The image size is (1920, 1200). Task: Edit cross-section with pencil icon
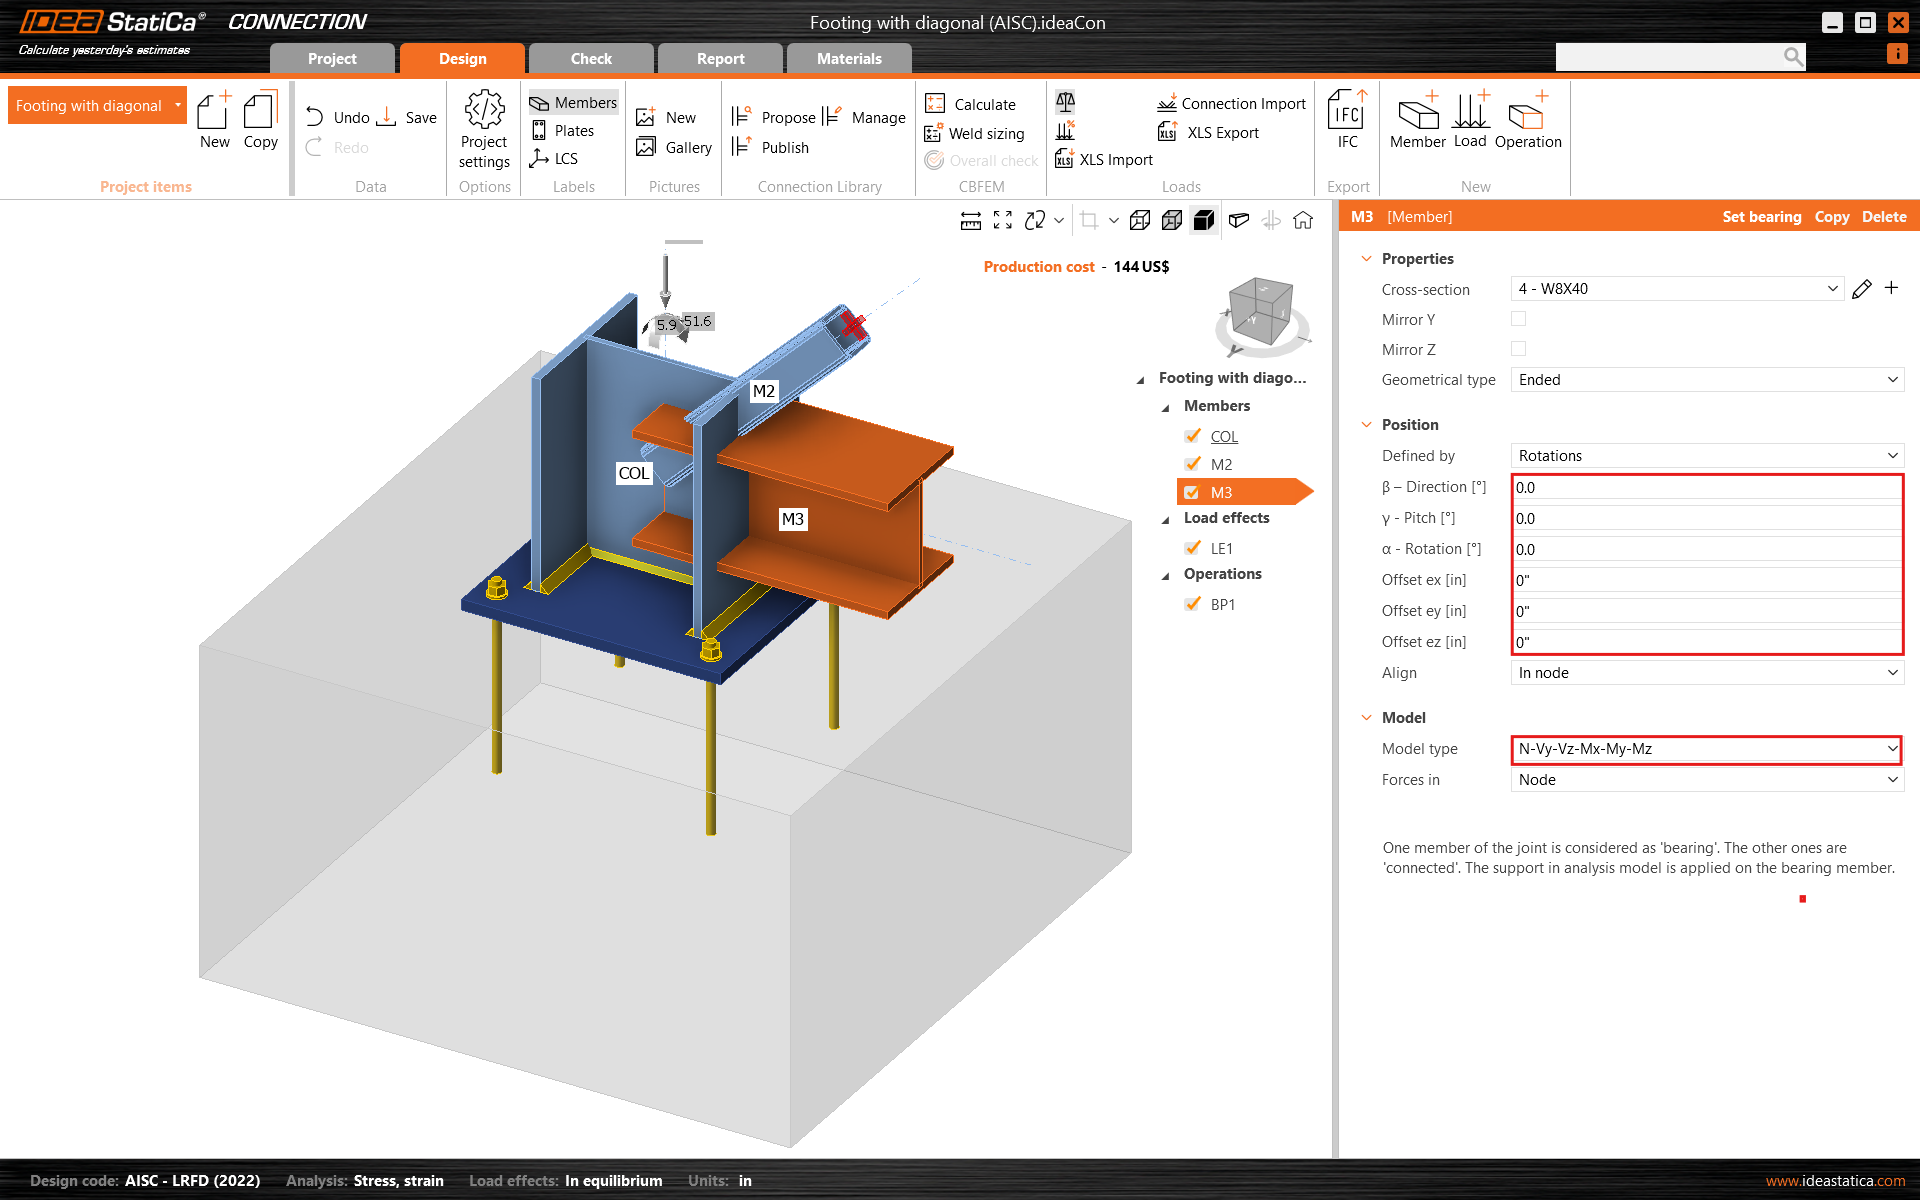1861,289
